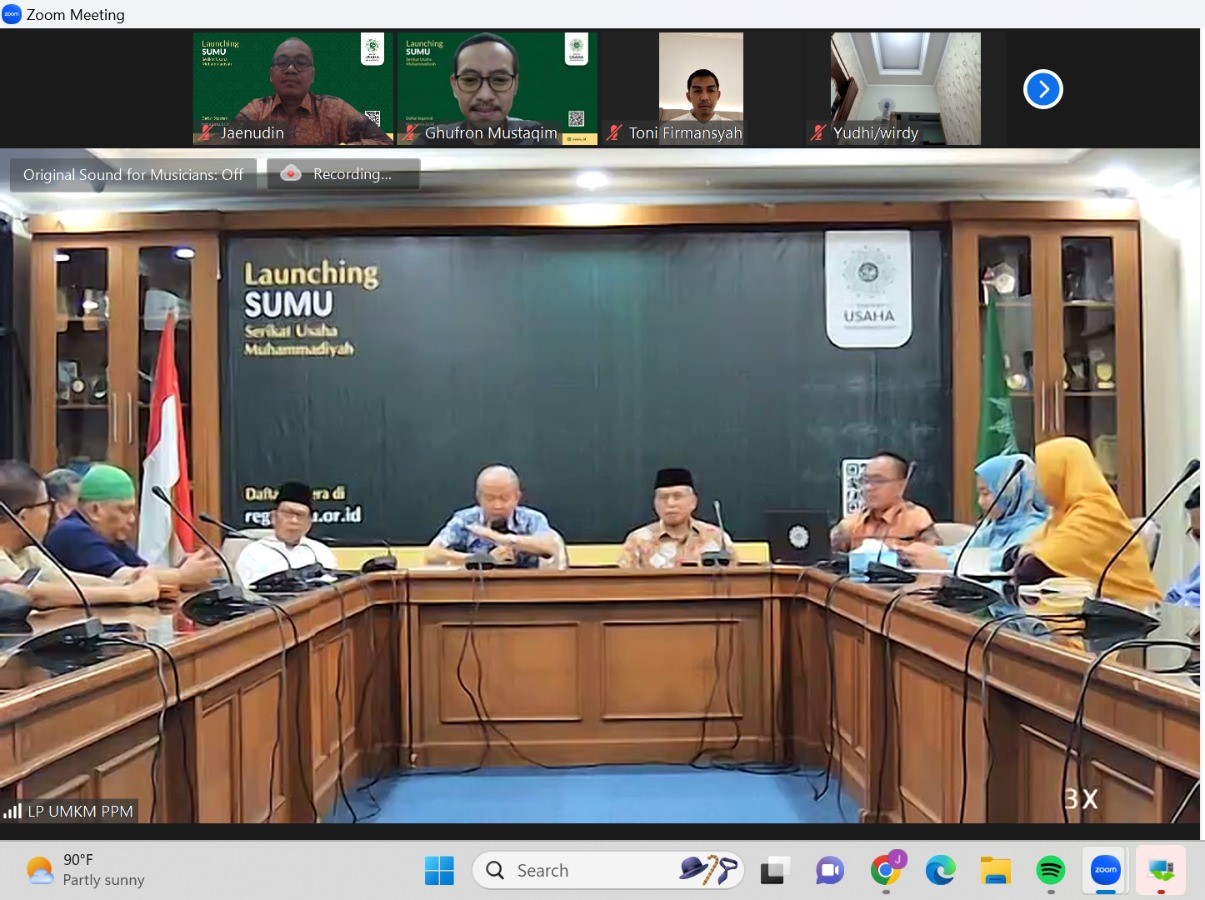Open the remote desktop monitor taskbar icon
This screenshot has width=1205, height=900.
click(1161, 871)
